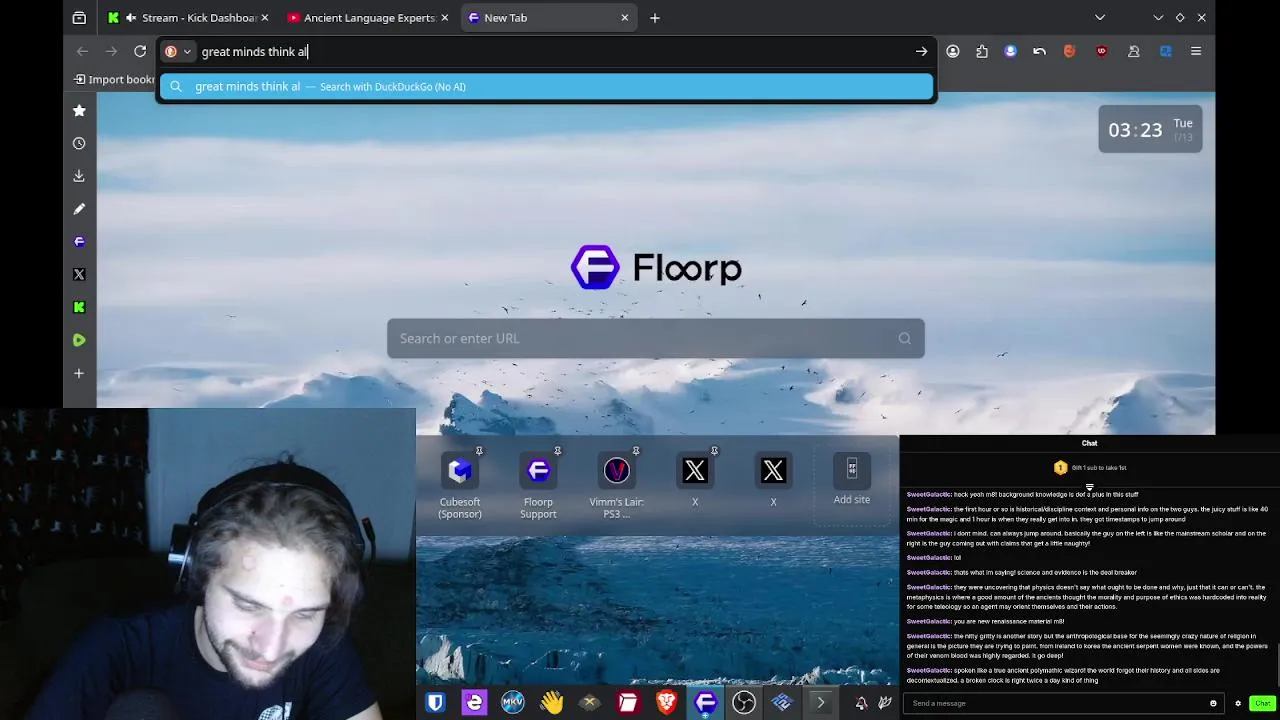The height and width of the screenshot is (720, 1280).
Task: Open the Extensions puzzle icon
Action: 982,51
